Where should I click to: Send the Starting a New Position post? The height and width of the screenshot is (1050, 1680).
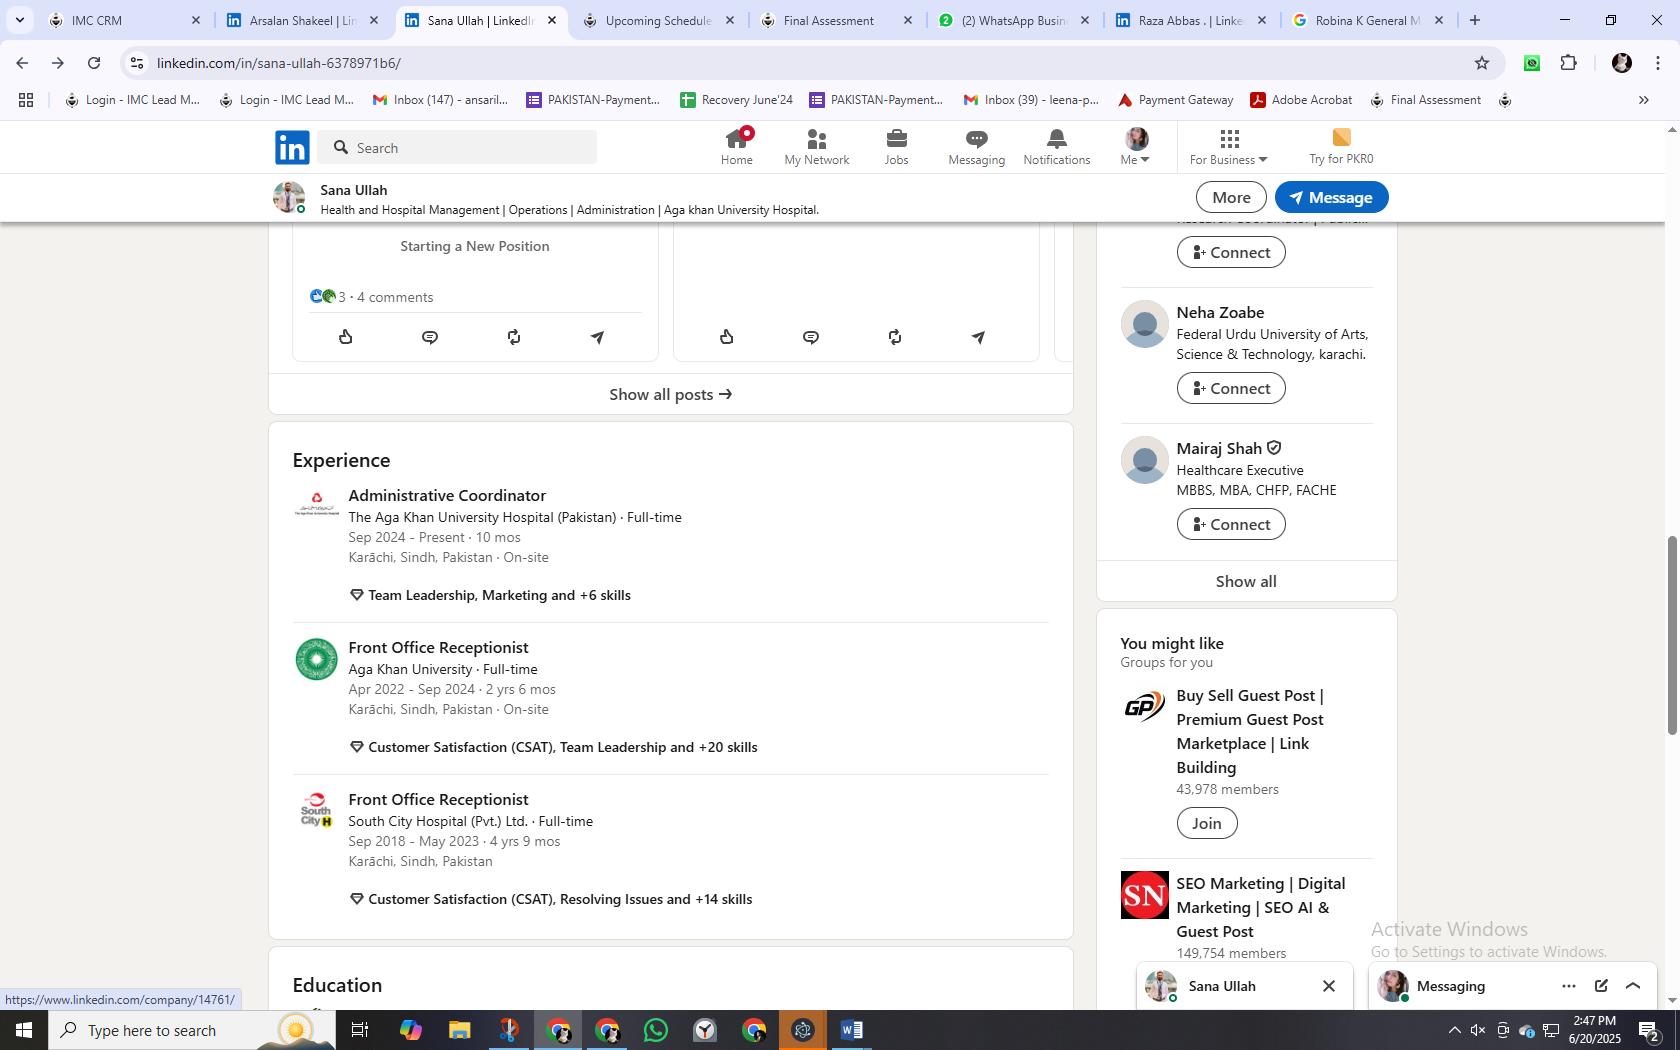point(597,337)
